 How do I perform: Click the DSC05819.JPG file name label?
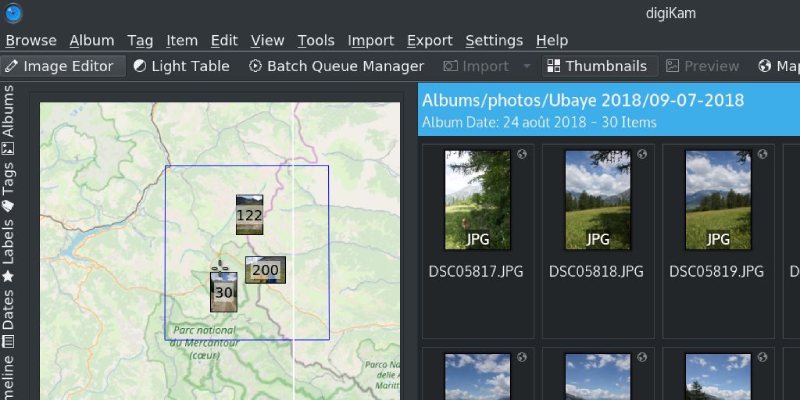716,271
